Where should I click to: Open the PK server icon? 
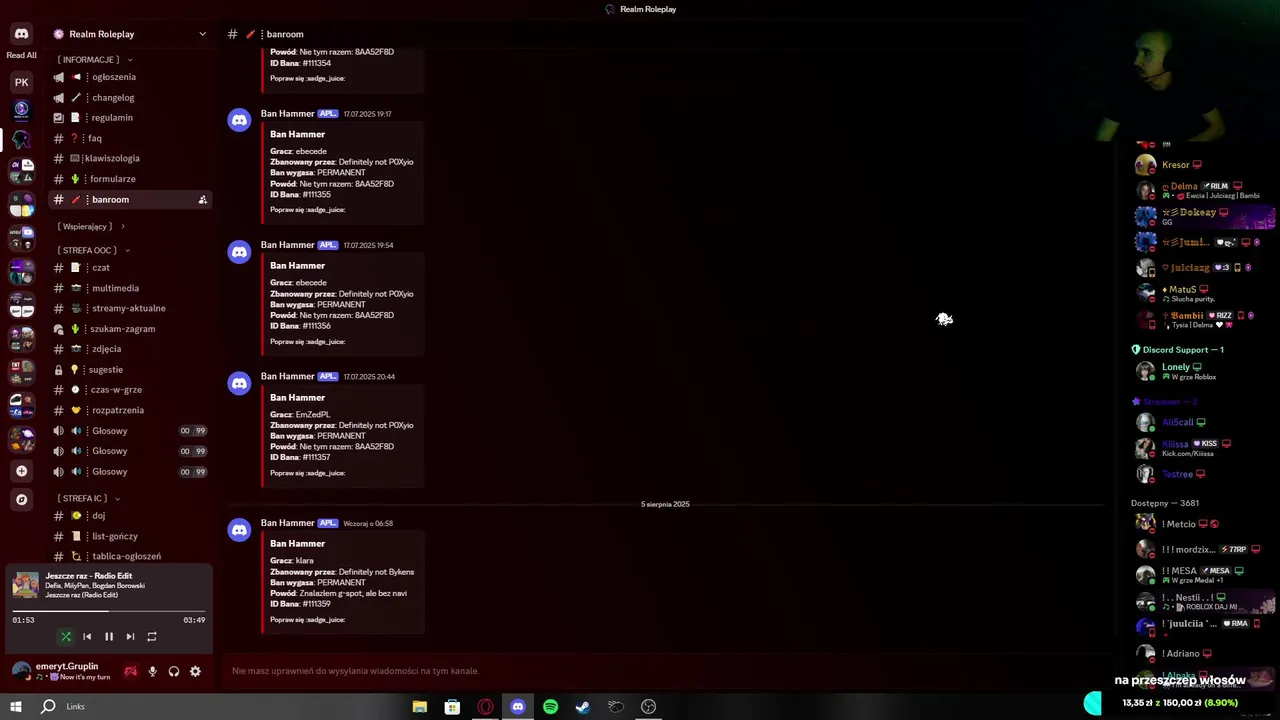pos(21,82)
